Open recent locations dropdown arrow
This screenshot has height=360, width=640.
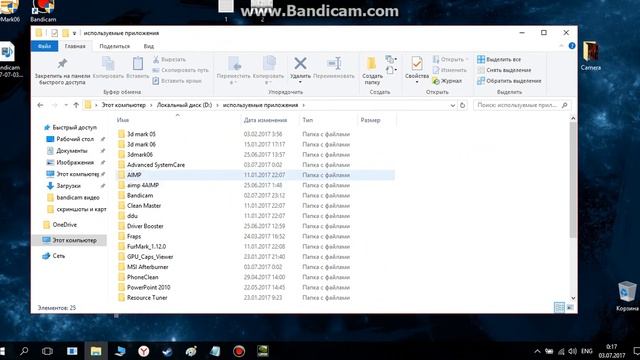[66, 105]
